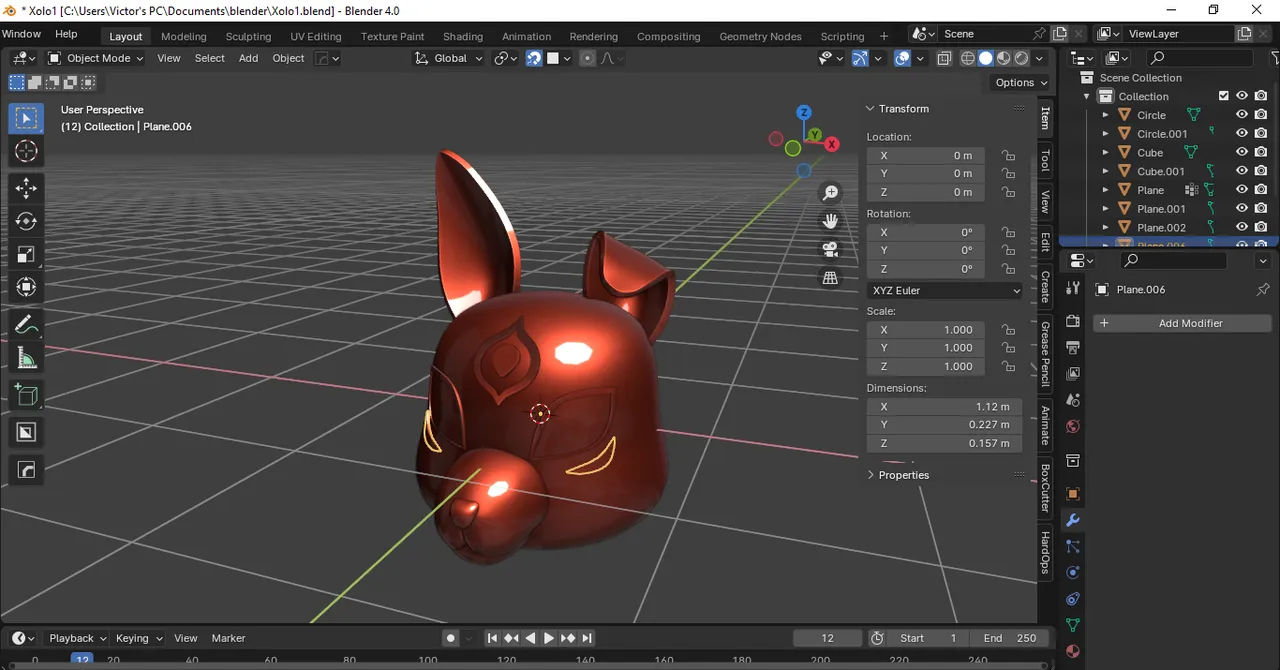1280x670 pixels.
Task: Open the Material properties tab icon
Action: point(1073,651)
